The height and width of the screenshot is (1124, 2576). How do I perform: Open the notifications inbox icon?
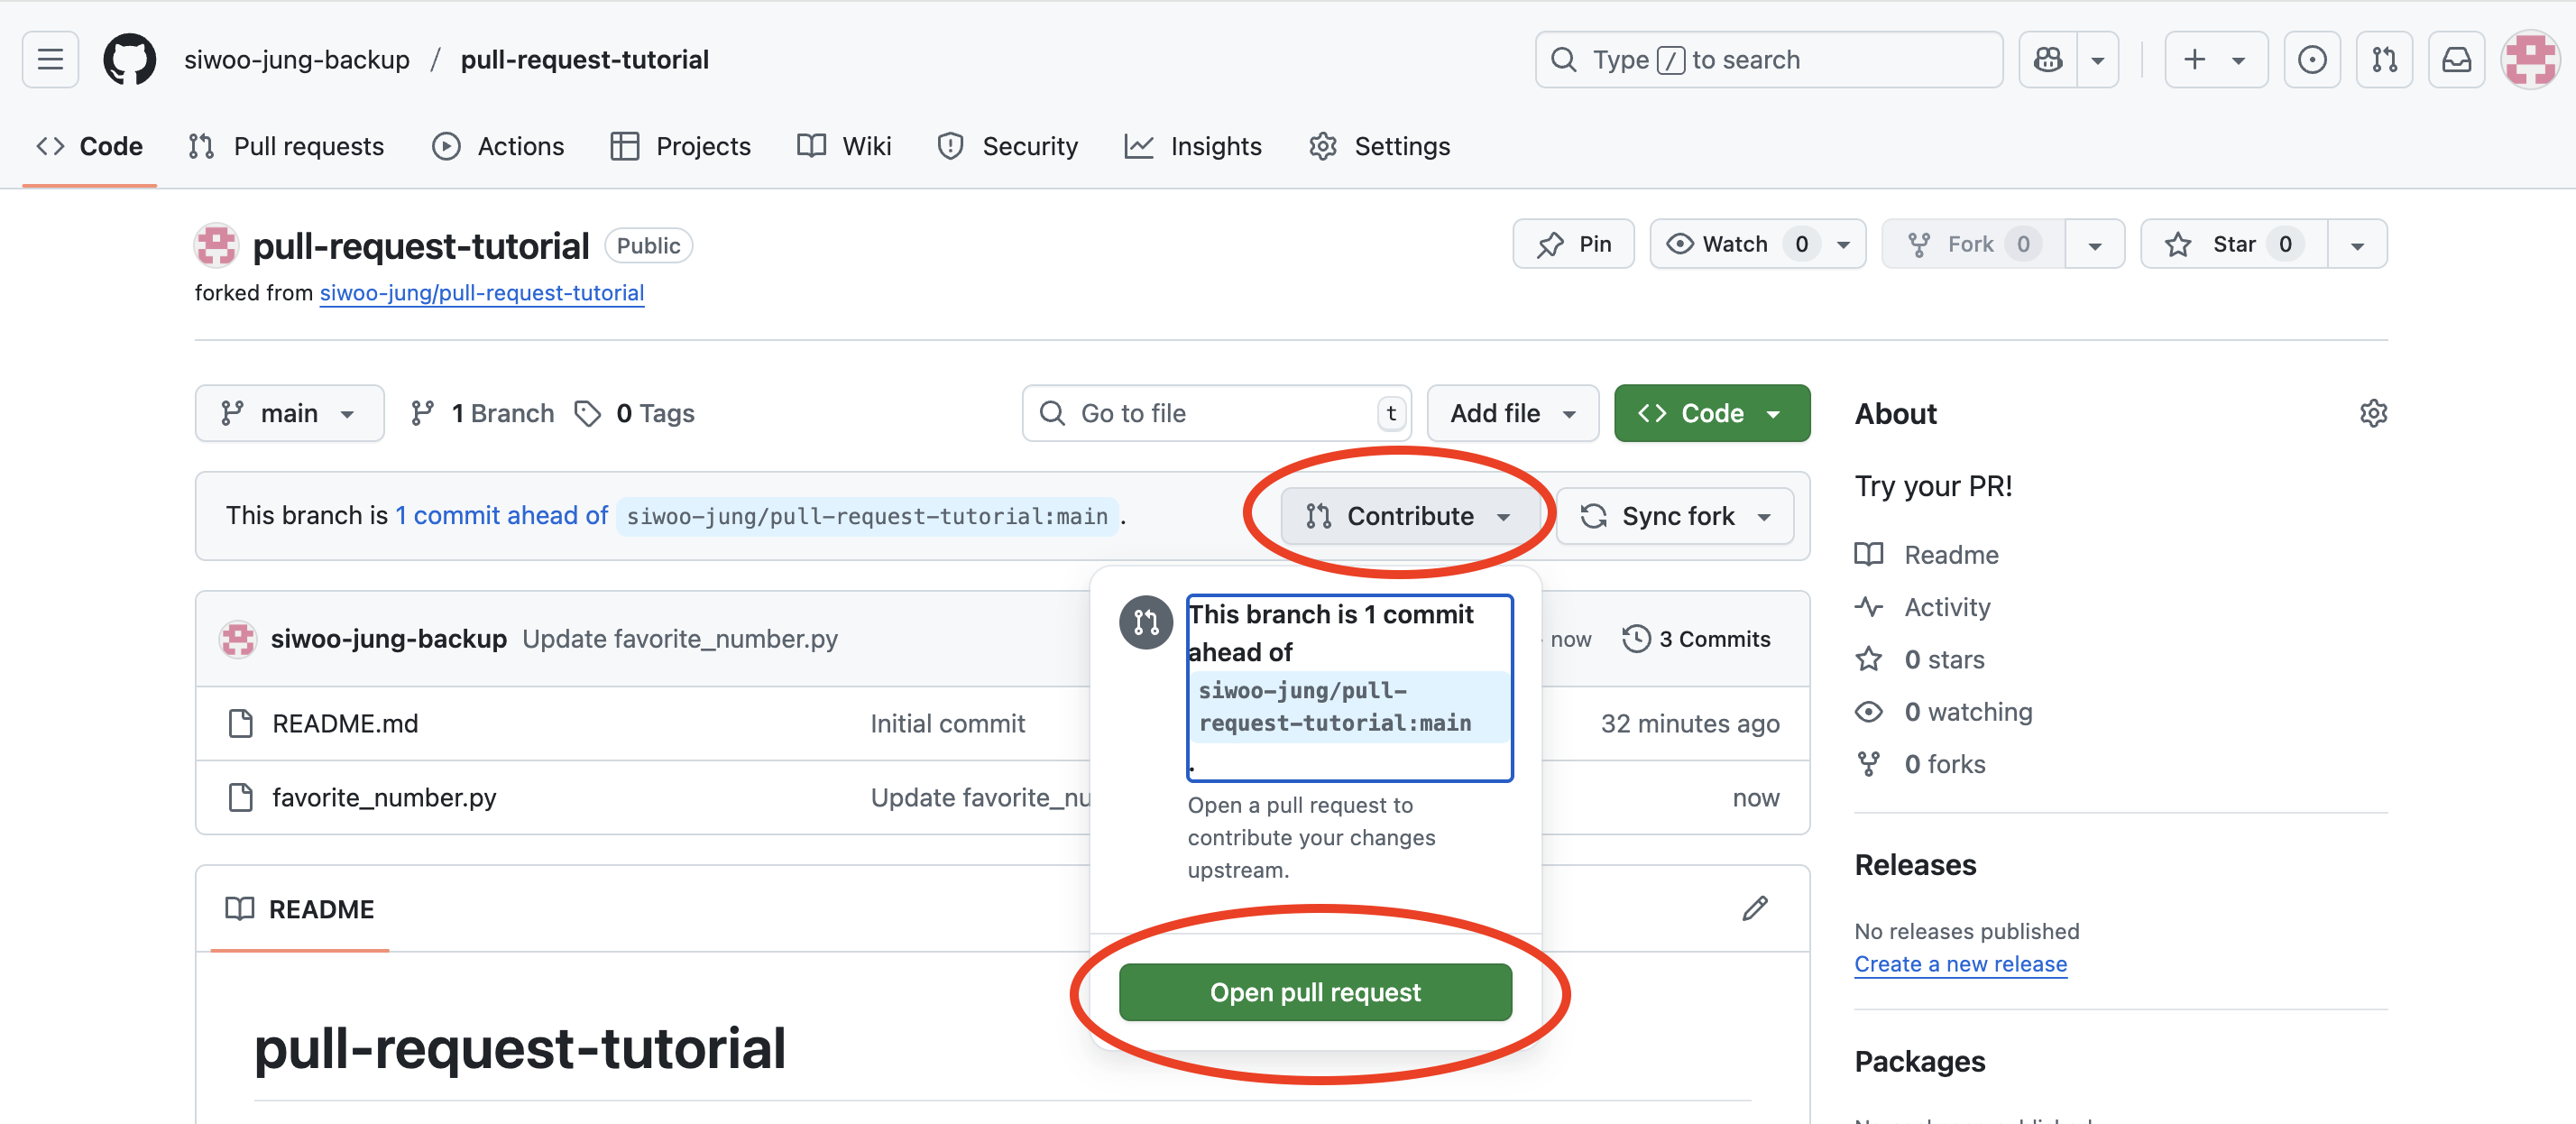2456,60
